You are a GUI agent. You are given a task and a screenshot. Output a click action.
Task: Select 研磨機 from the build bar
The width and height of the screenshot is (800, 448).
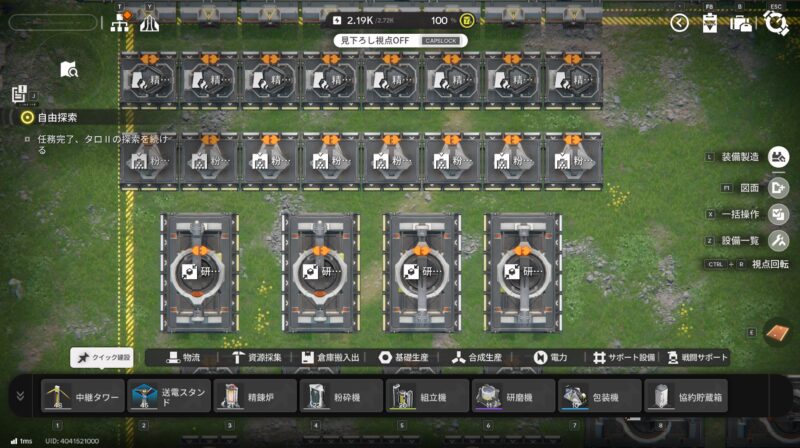click(513, 396)
